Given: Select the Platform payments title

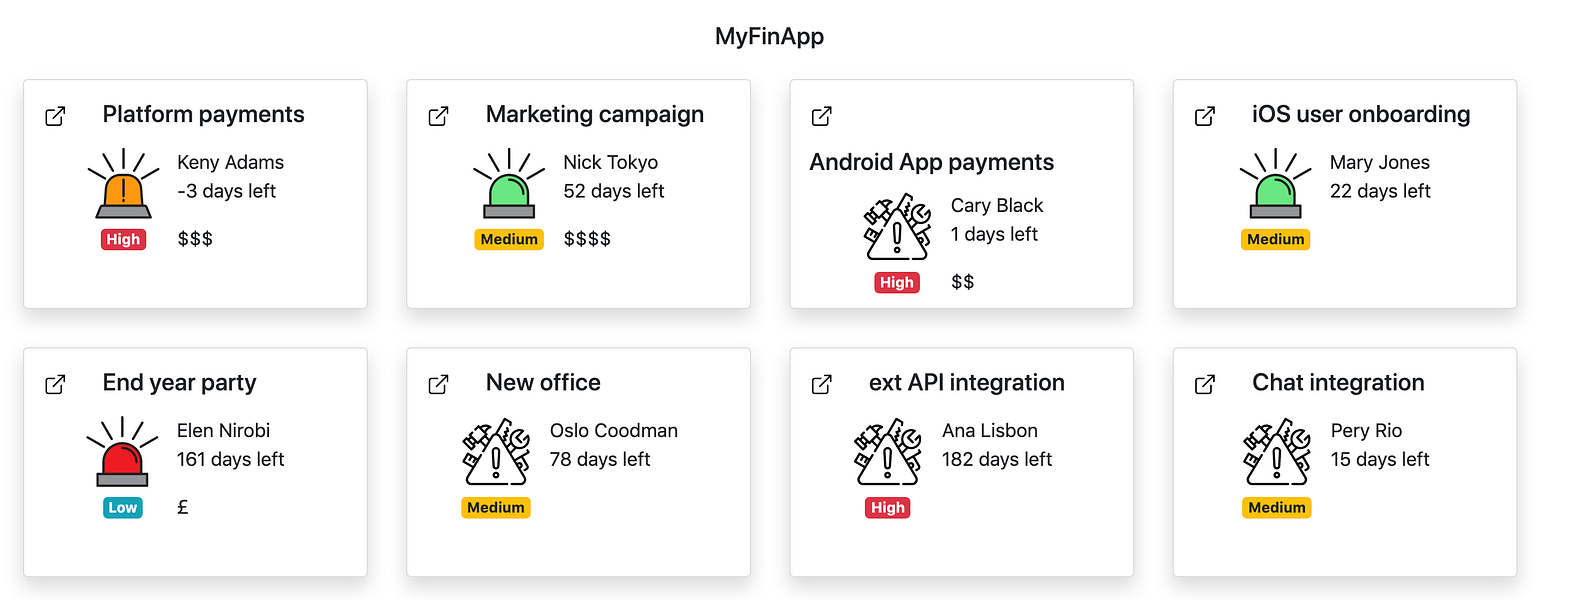Looking at the screenshot, I should [x=203, y=114].
